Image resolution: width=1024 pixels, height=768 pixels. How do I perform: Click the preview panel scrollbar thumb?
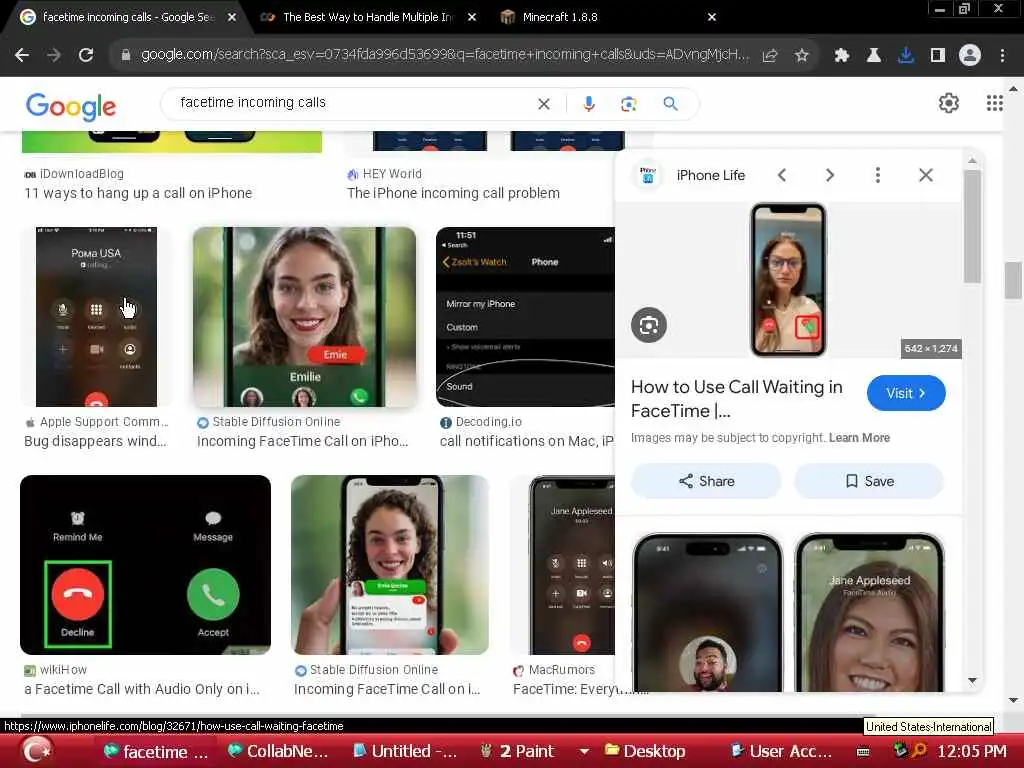click(972, 226)
